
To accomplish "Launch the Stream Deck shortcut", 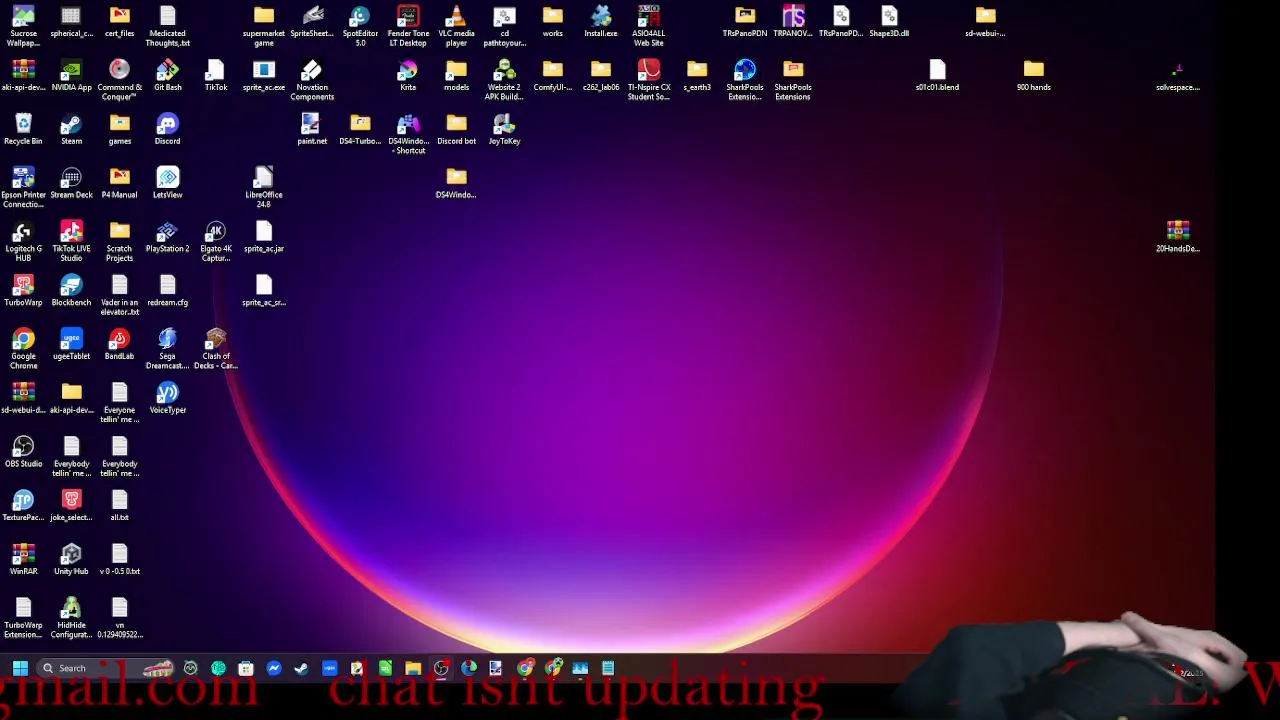I will pyautogui.click(x=71, y=183).
